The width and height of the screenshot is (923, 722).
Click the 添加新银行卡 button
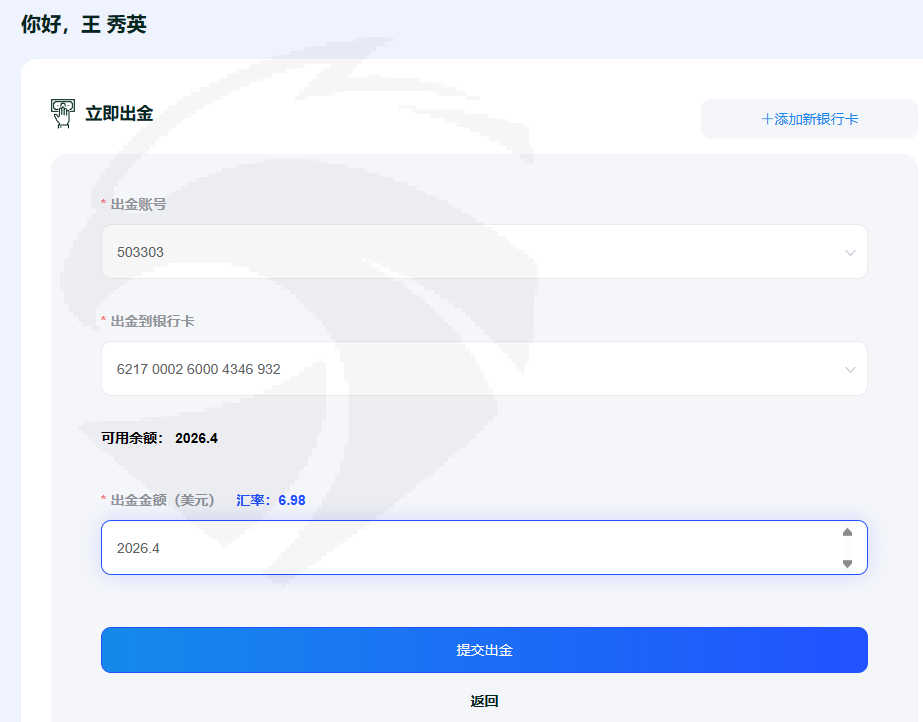click(x=809, y=119)
